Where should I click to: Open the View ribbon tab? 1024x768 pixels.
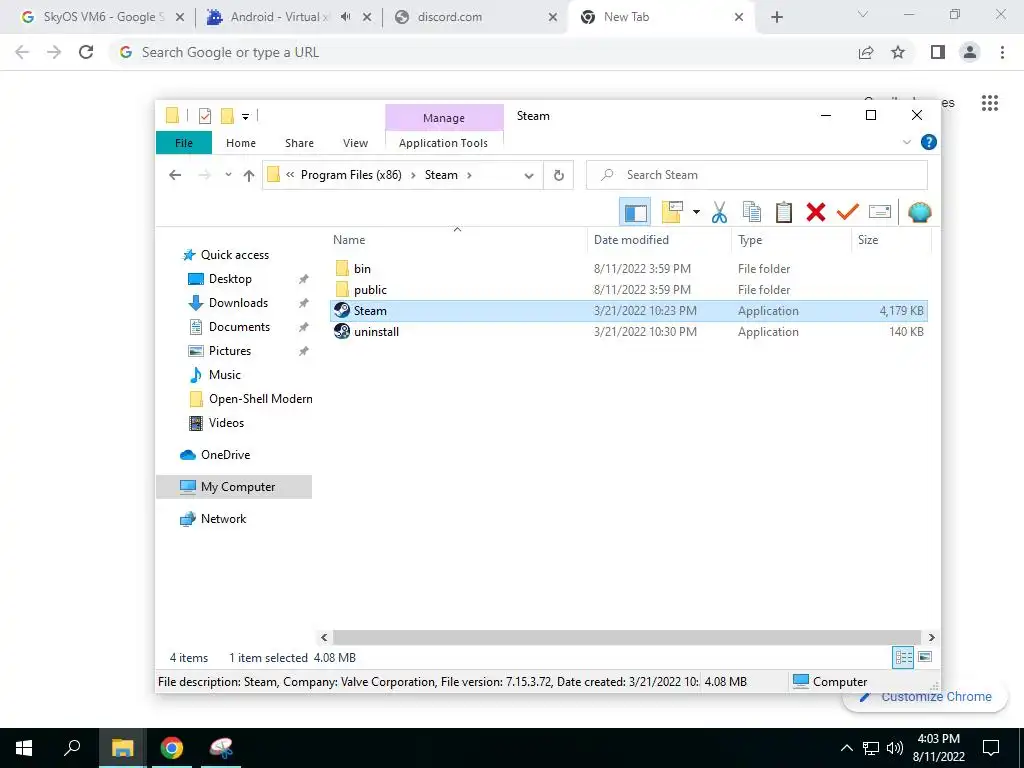(355, 143)
